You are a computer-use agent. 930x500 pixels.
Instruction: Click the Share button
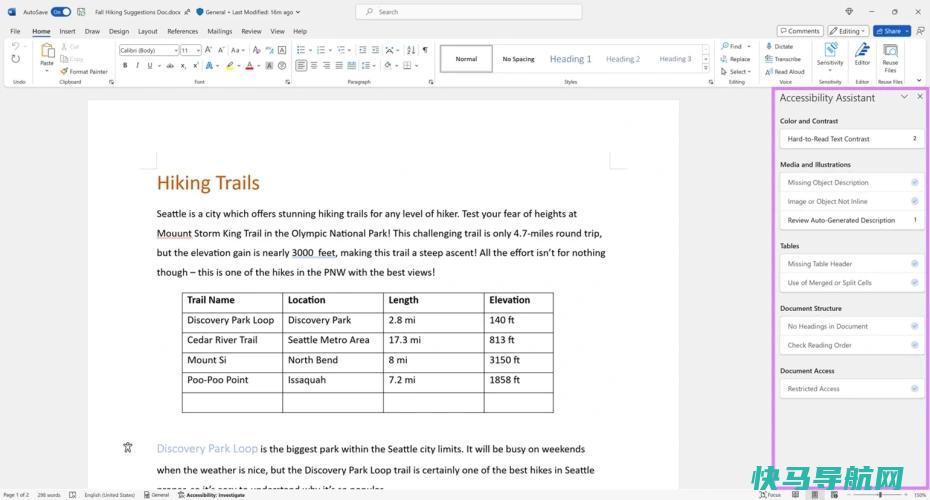(x=892, y=31)
